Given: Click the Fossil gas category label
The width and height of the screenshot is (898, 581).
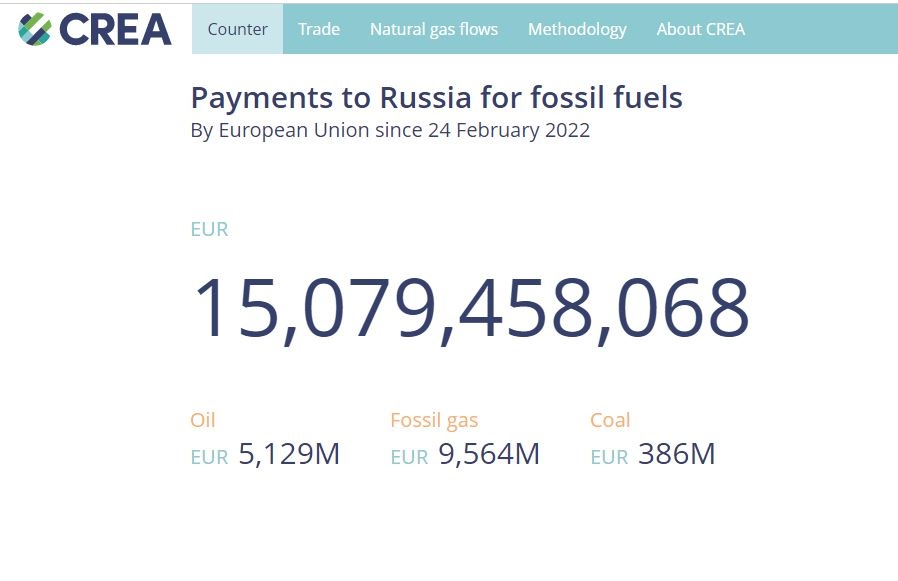Looking at the screenshot, I should [x=434, y=420].
